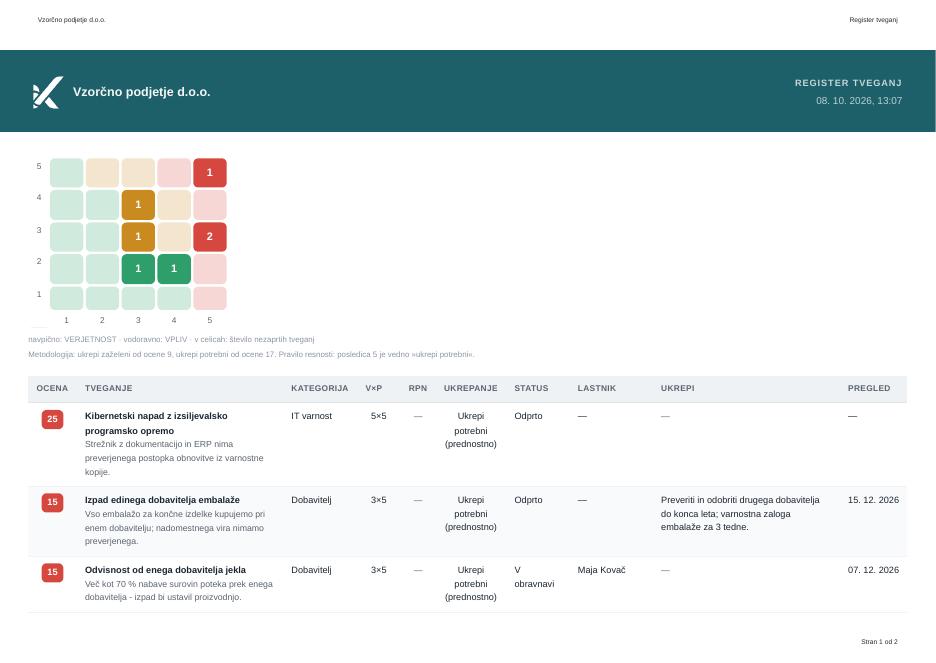Select the orange matrix cell in row 4
Screen dimensions: 936x663
pos(138,205)
